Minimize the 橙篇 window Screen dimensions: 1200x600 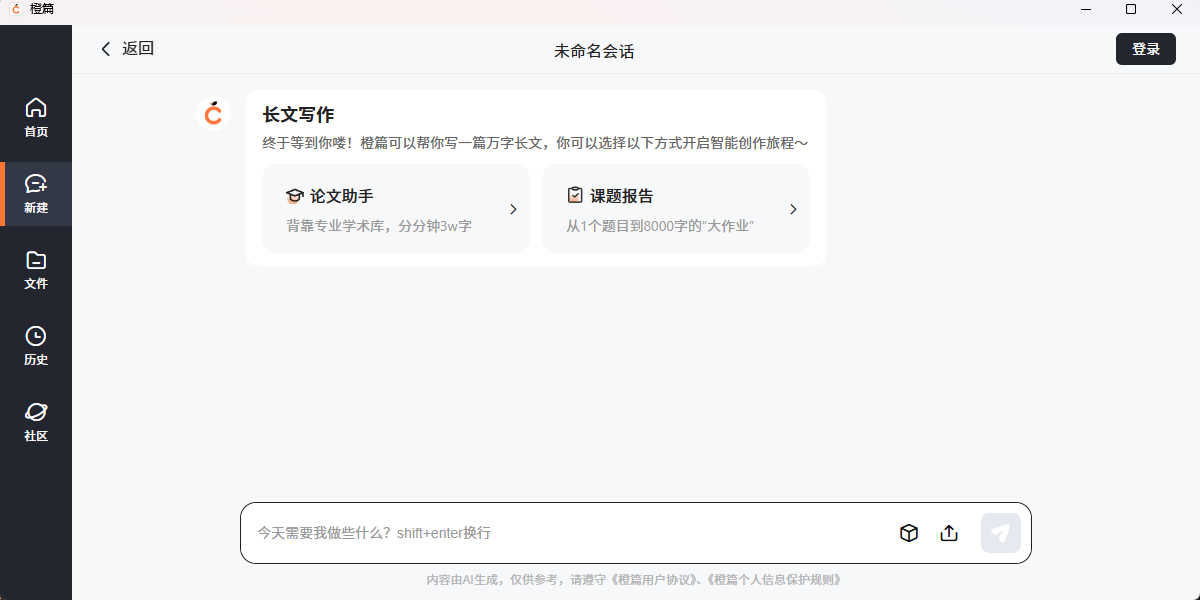(x=1086, y=9)
